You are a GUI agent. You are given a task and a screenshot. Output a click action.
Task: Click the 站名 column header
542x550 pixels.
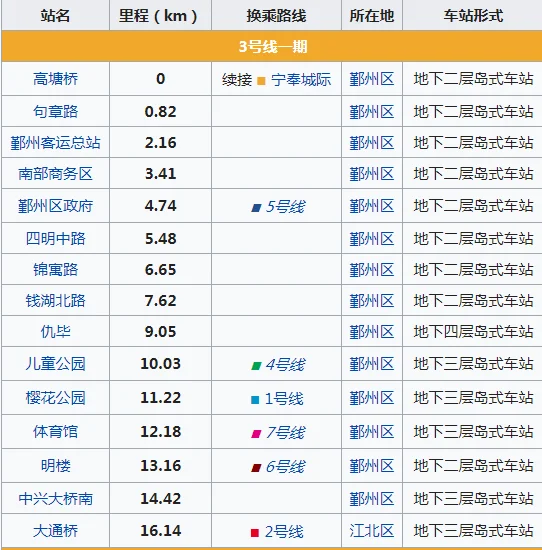point(55,15)
